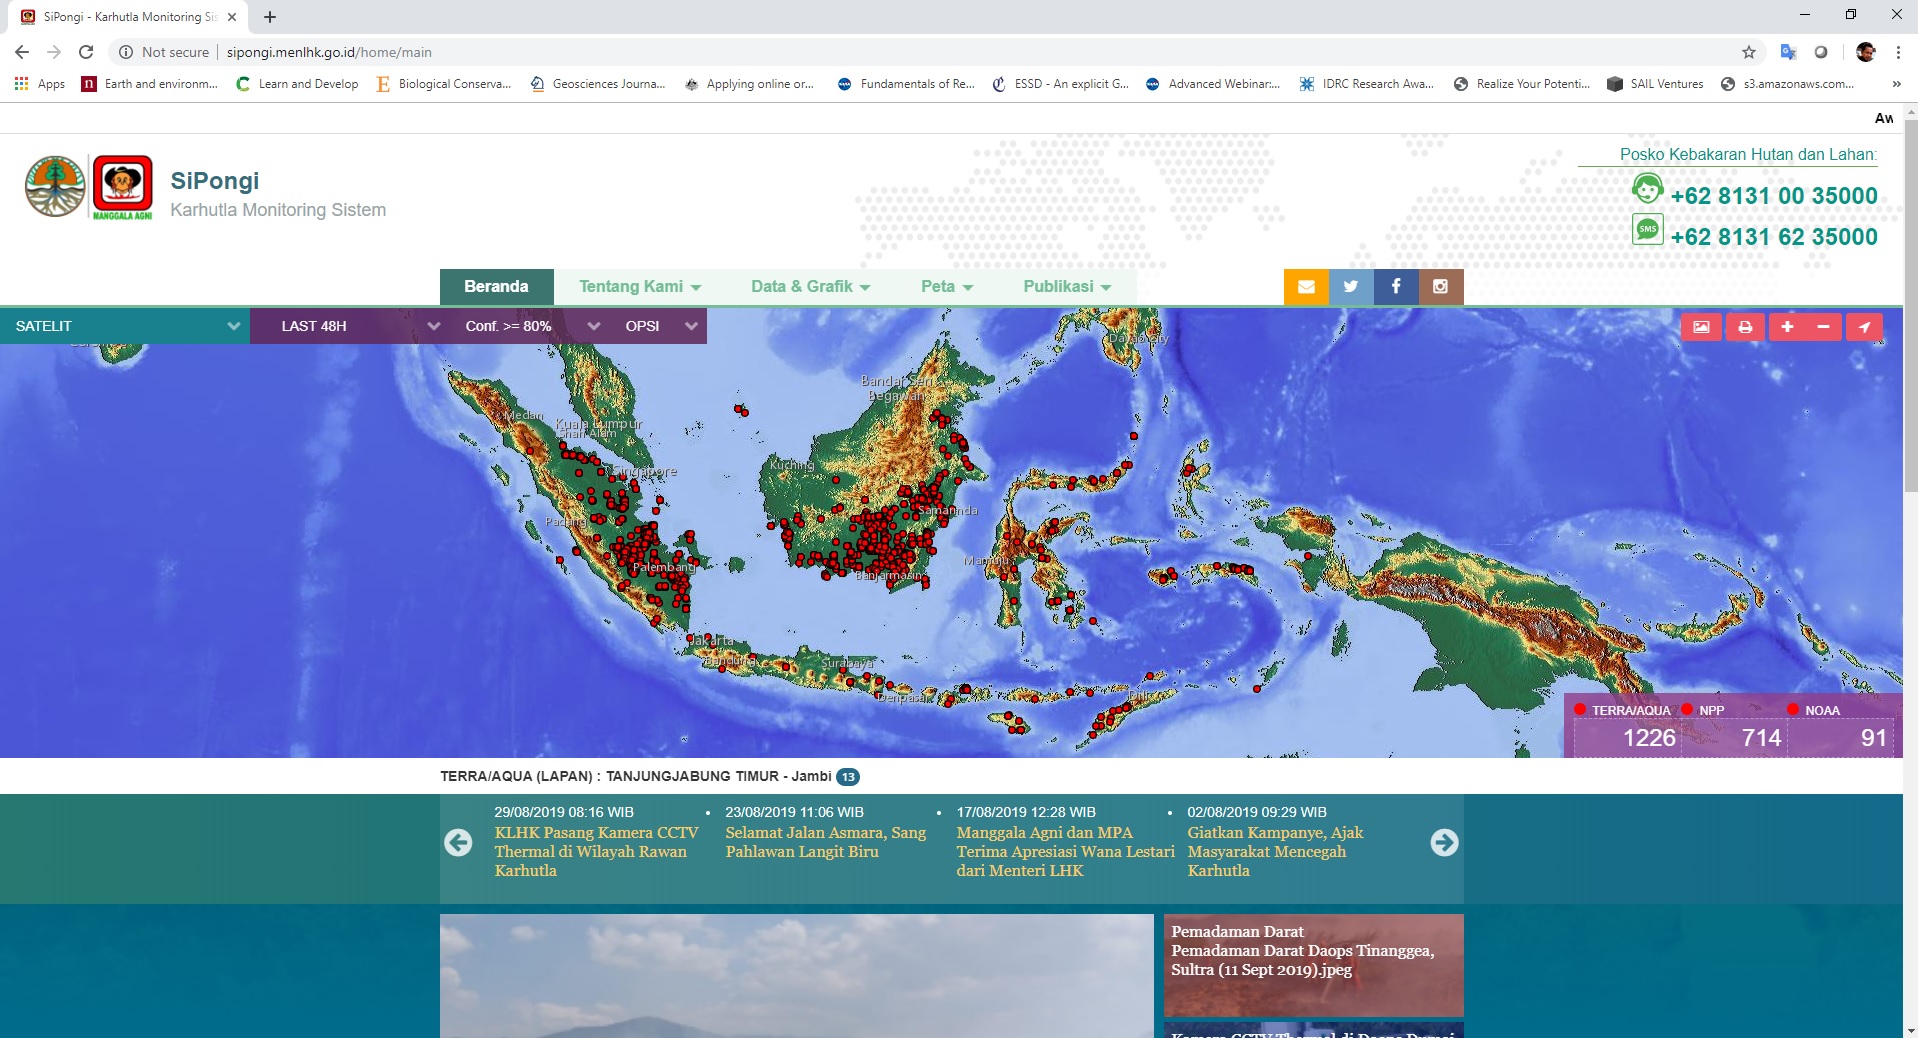Open the Instagram icon link
The image size is (1918, 1038).
1441,287
